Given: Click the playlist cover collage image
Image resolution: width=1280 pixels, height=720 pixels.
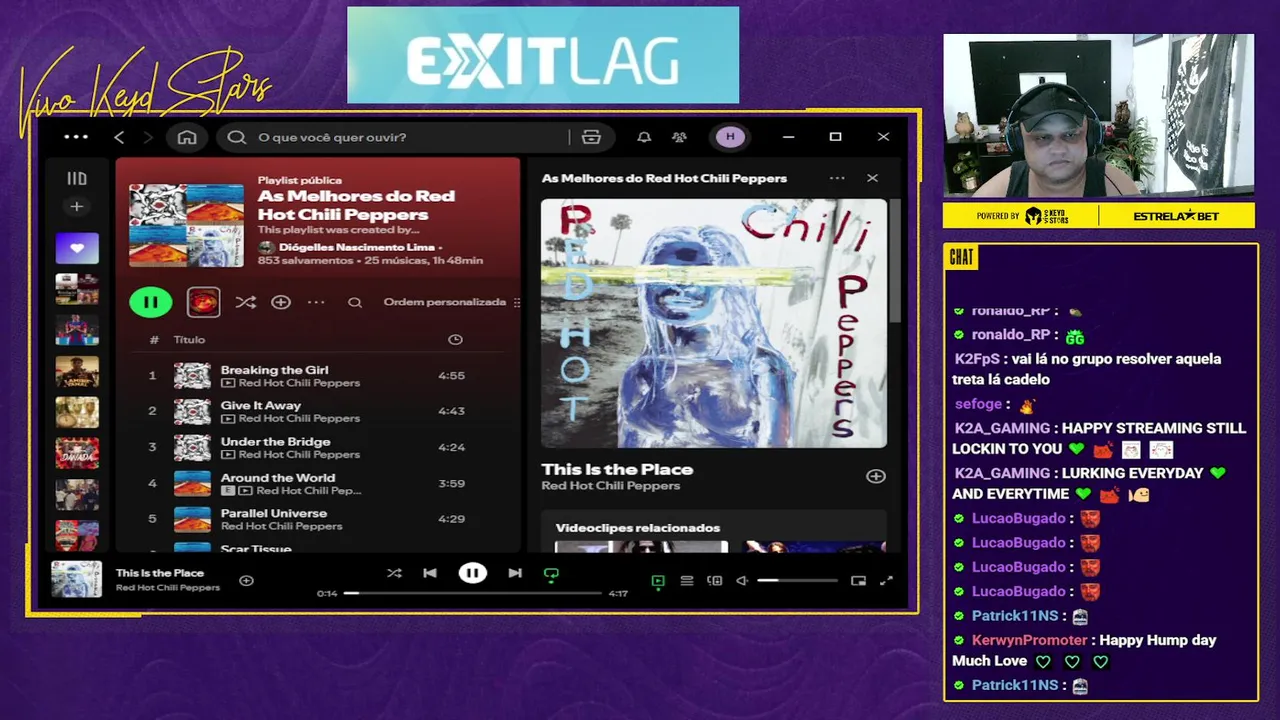Looking at the screenshot, I should click(186, 225).
